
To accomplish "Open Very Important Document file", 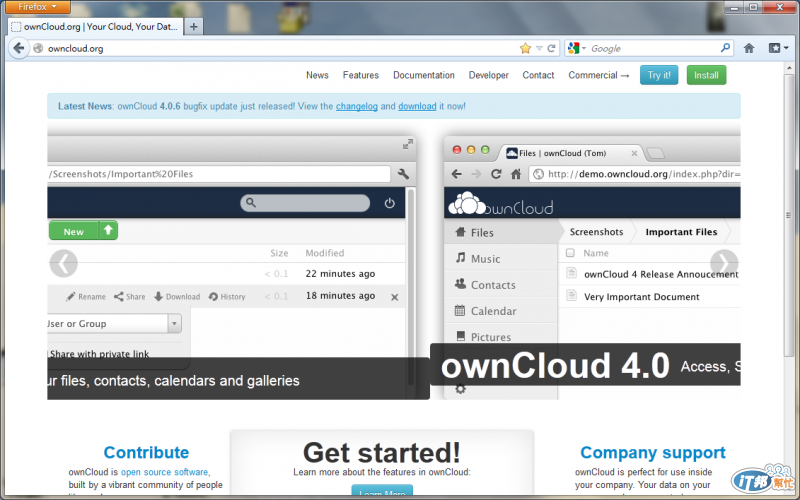I will click(641, 296).
